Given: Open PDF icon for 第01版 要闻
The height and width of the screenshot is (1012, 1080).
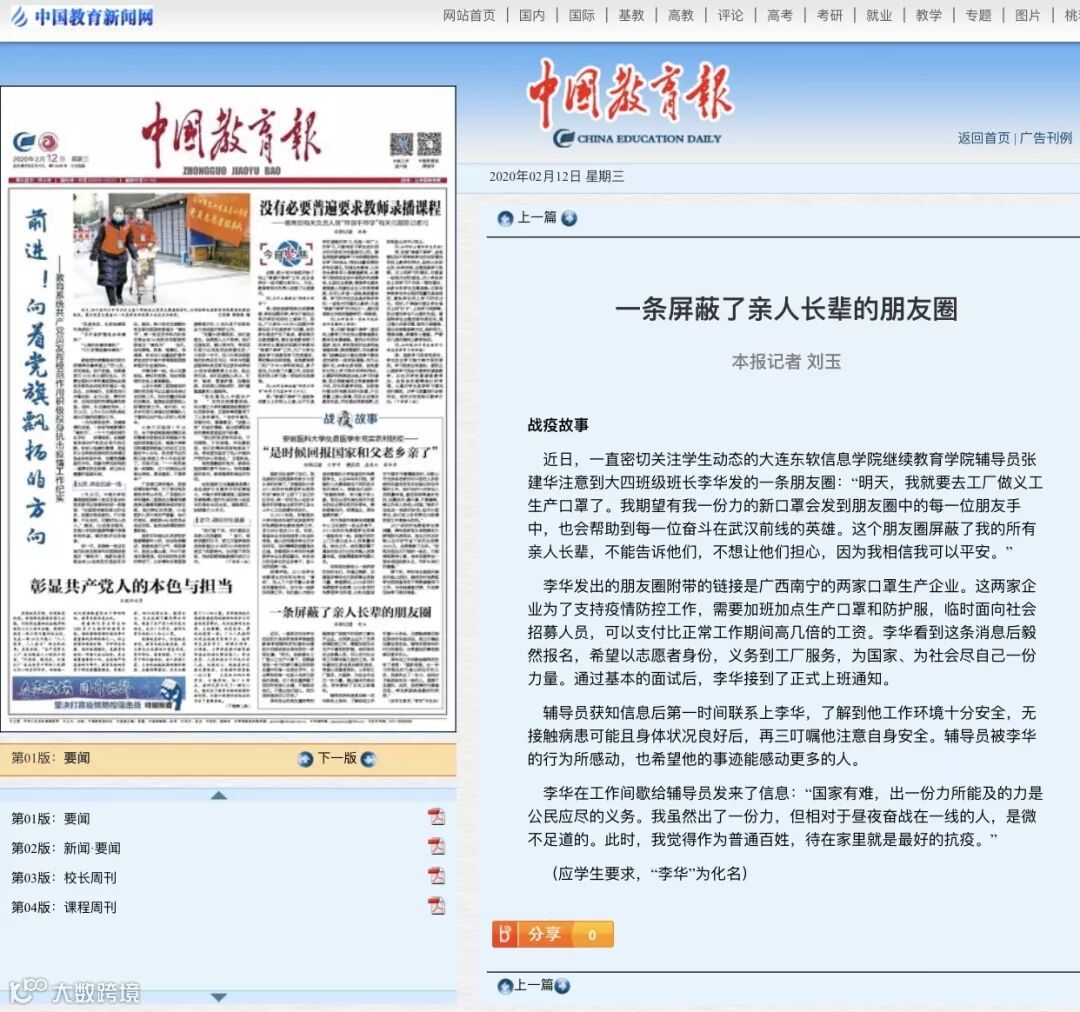Looking at the screenshot, I should [x=437, y=817].
